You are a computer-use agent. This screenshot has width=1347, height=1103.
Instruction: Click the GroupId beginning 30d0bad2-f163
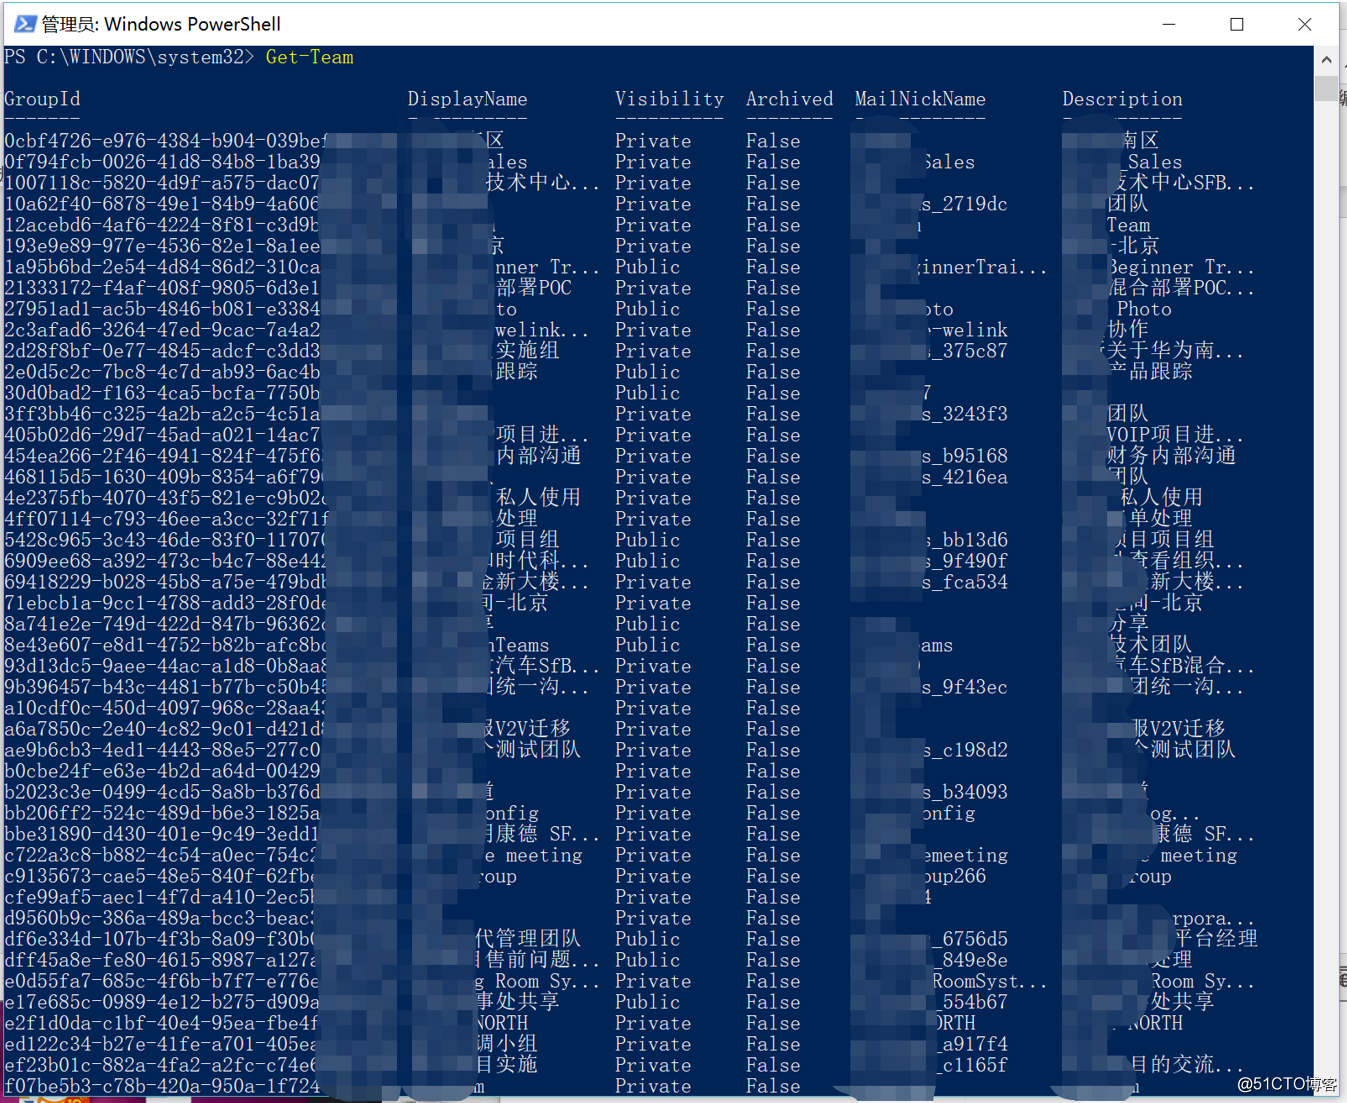[162, 393]
